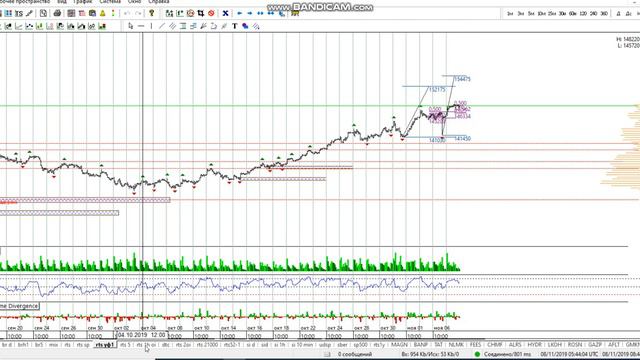
Task: Click the green connection status indicator
Action: coord(477,354)
